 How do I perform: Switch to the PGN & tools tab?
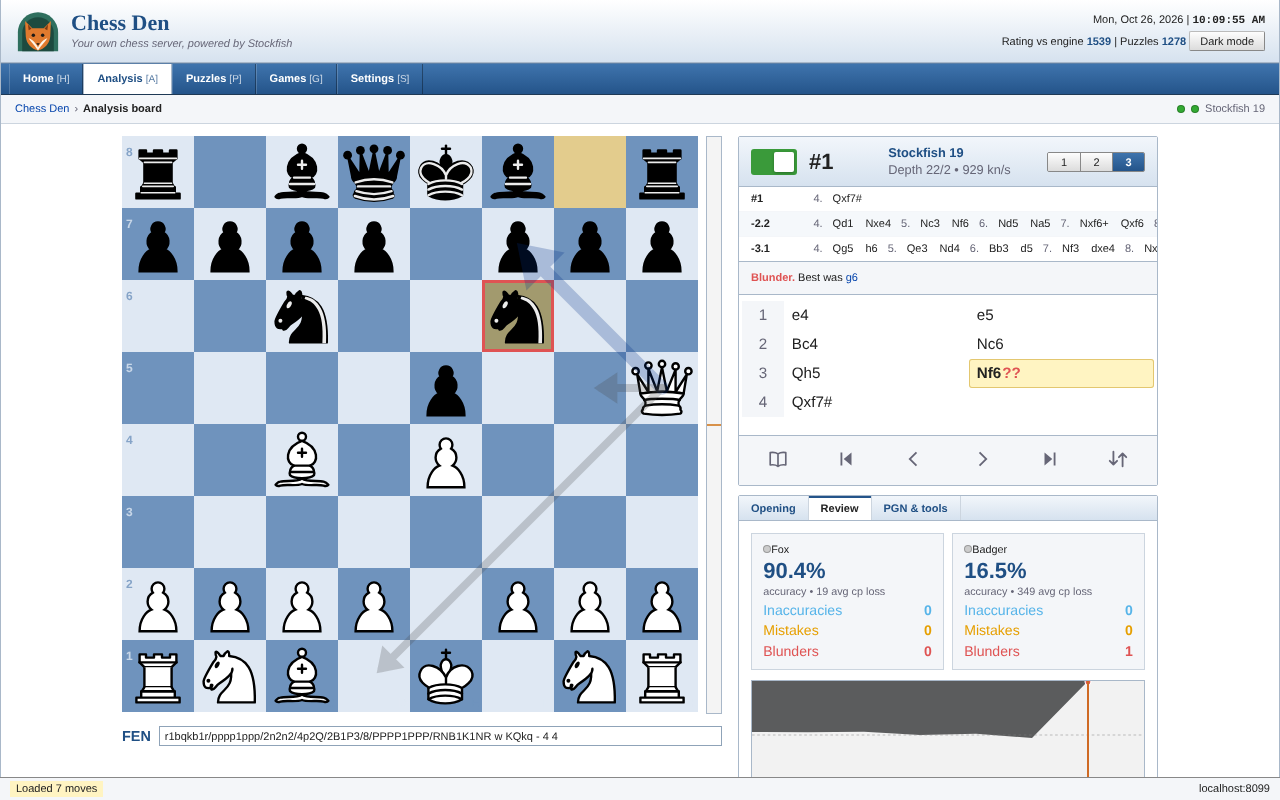[916, 508]
